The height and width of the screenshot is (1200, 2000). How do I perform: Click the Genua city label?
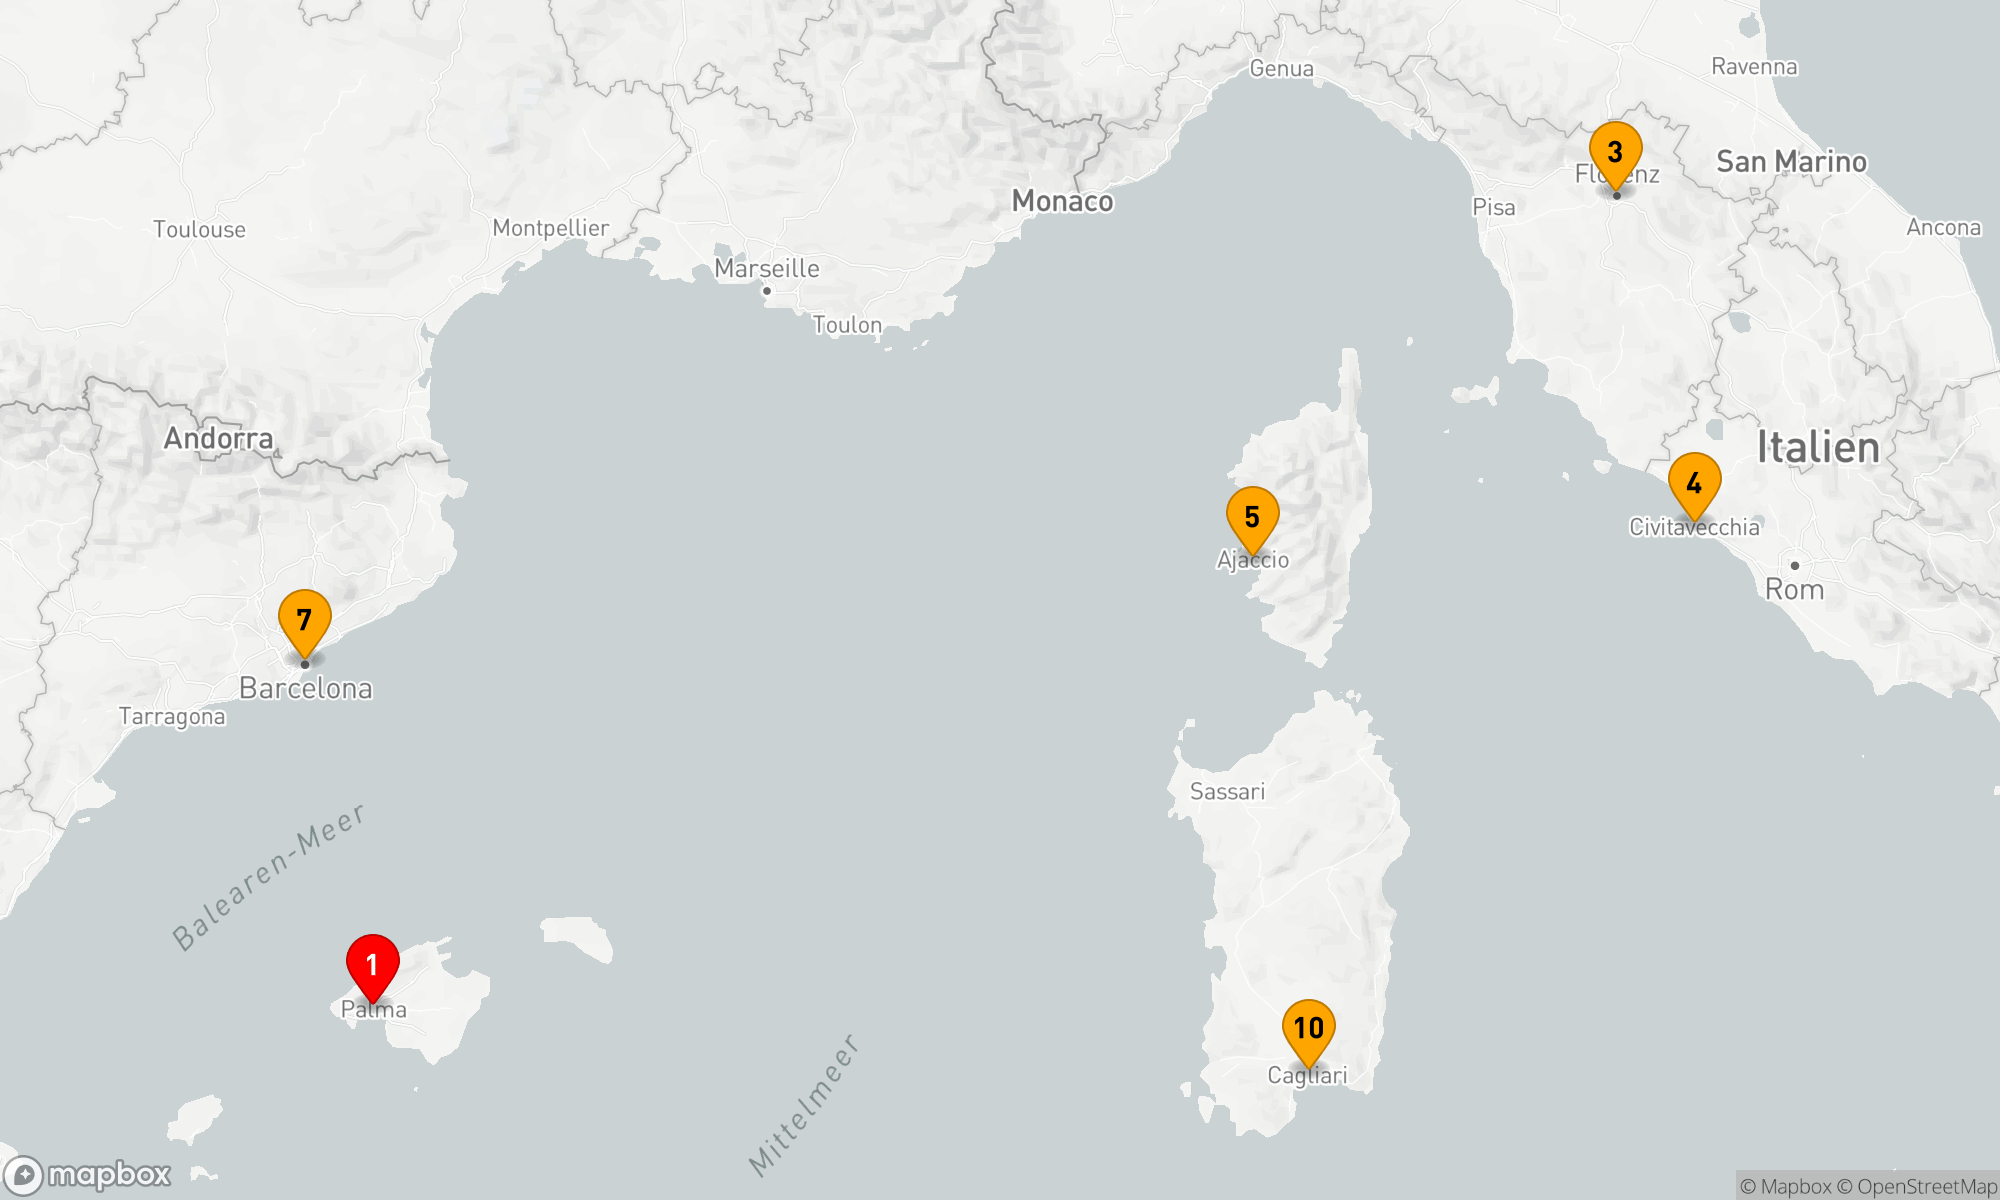[1281, 68]
